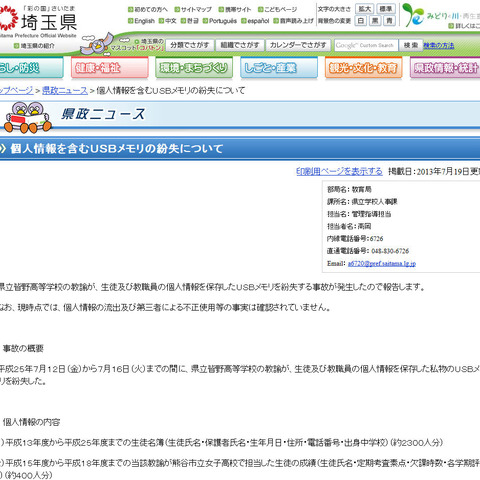Screen dimensions: 480x480
Task: Open the 検索の方法 link
Action: point(439,46)
